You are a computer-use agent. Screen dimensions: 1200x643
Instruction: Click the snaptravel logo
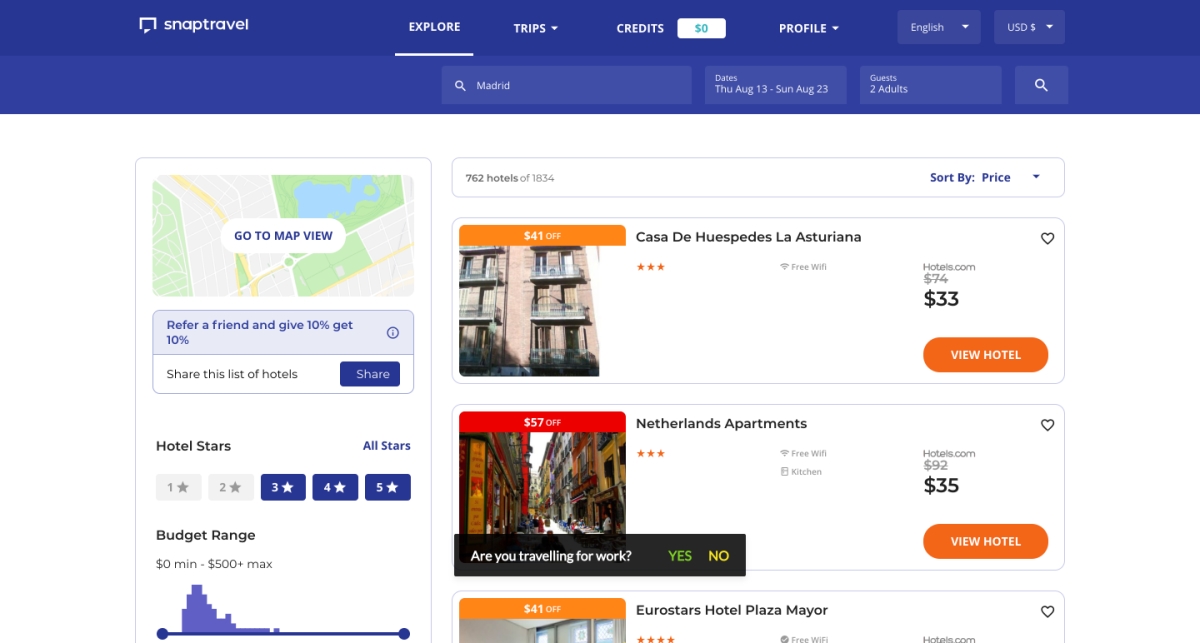pos(194,25)
